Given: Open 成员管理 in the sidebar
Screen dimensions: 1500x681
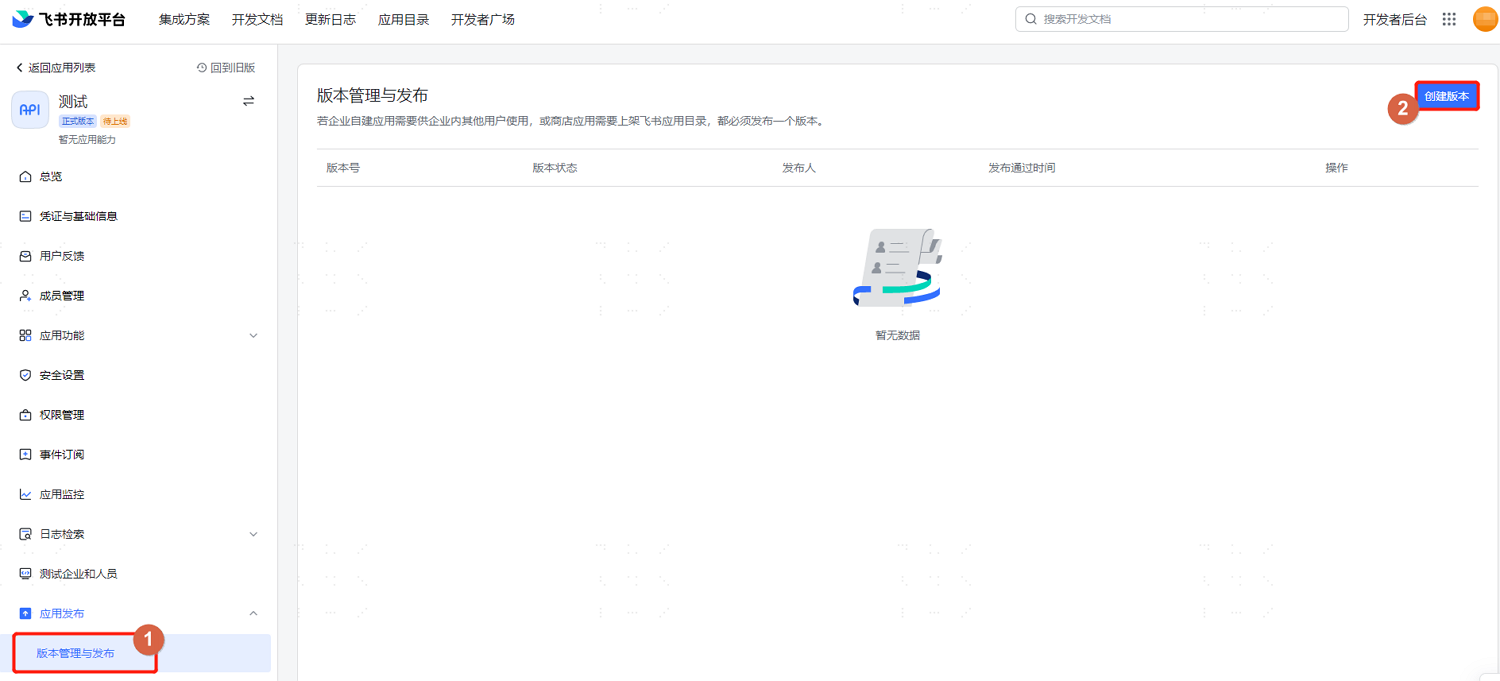Looking at the screenshot, I should (62, 296).
